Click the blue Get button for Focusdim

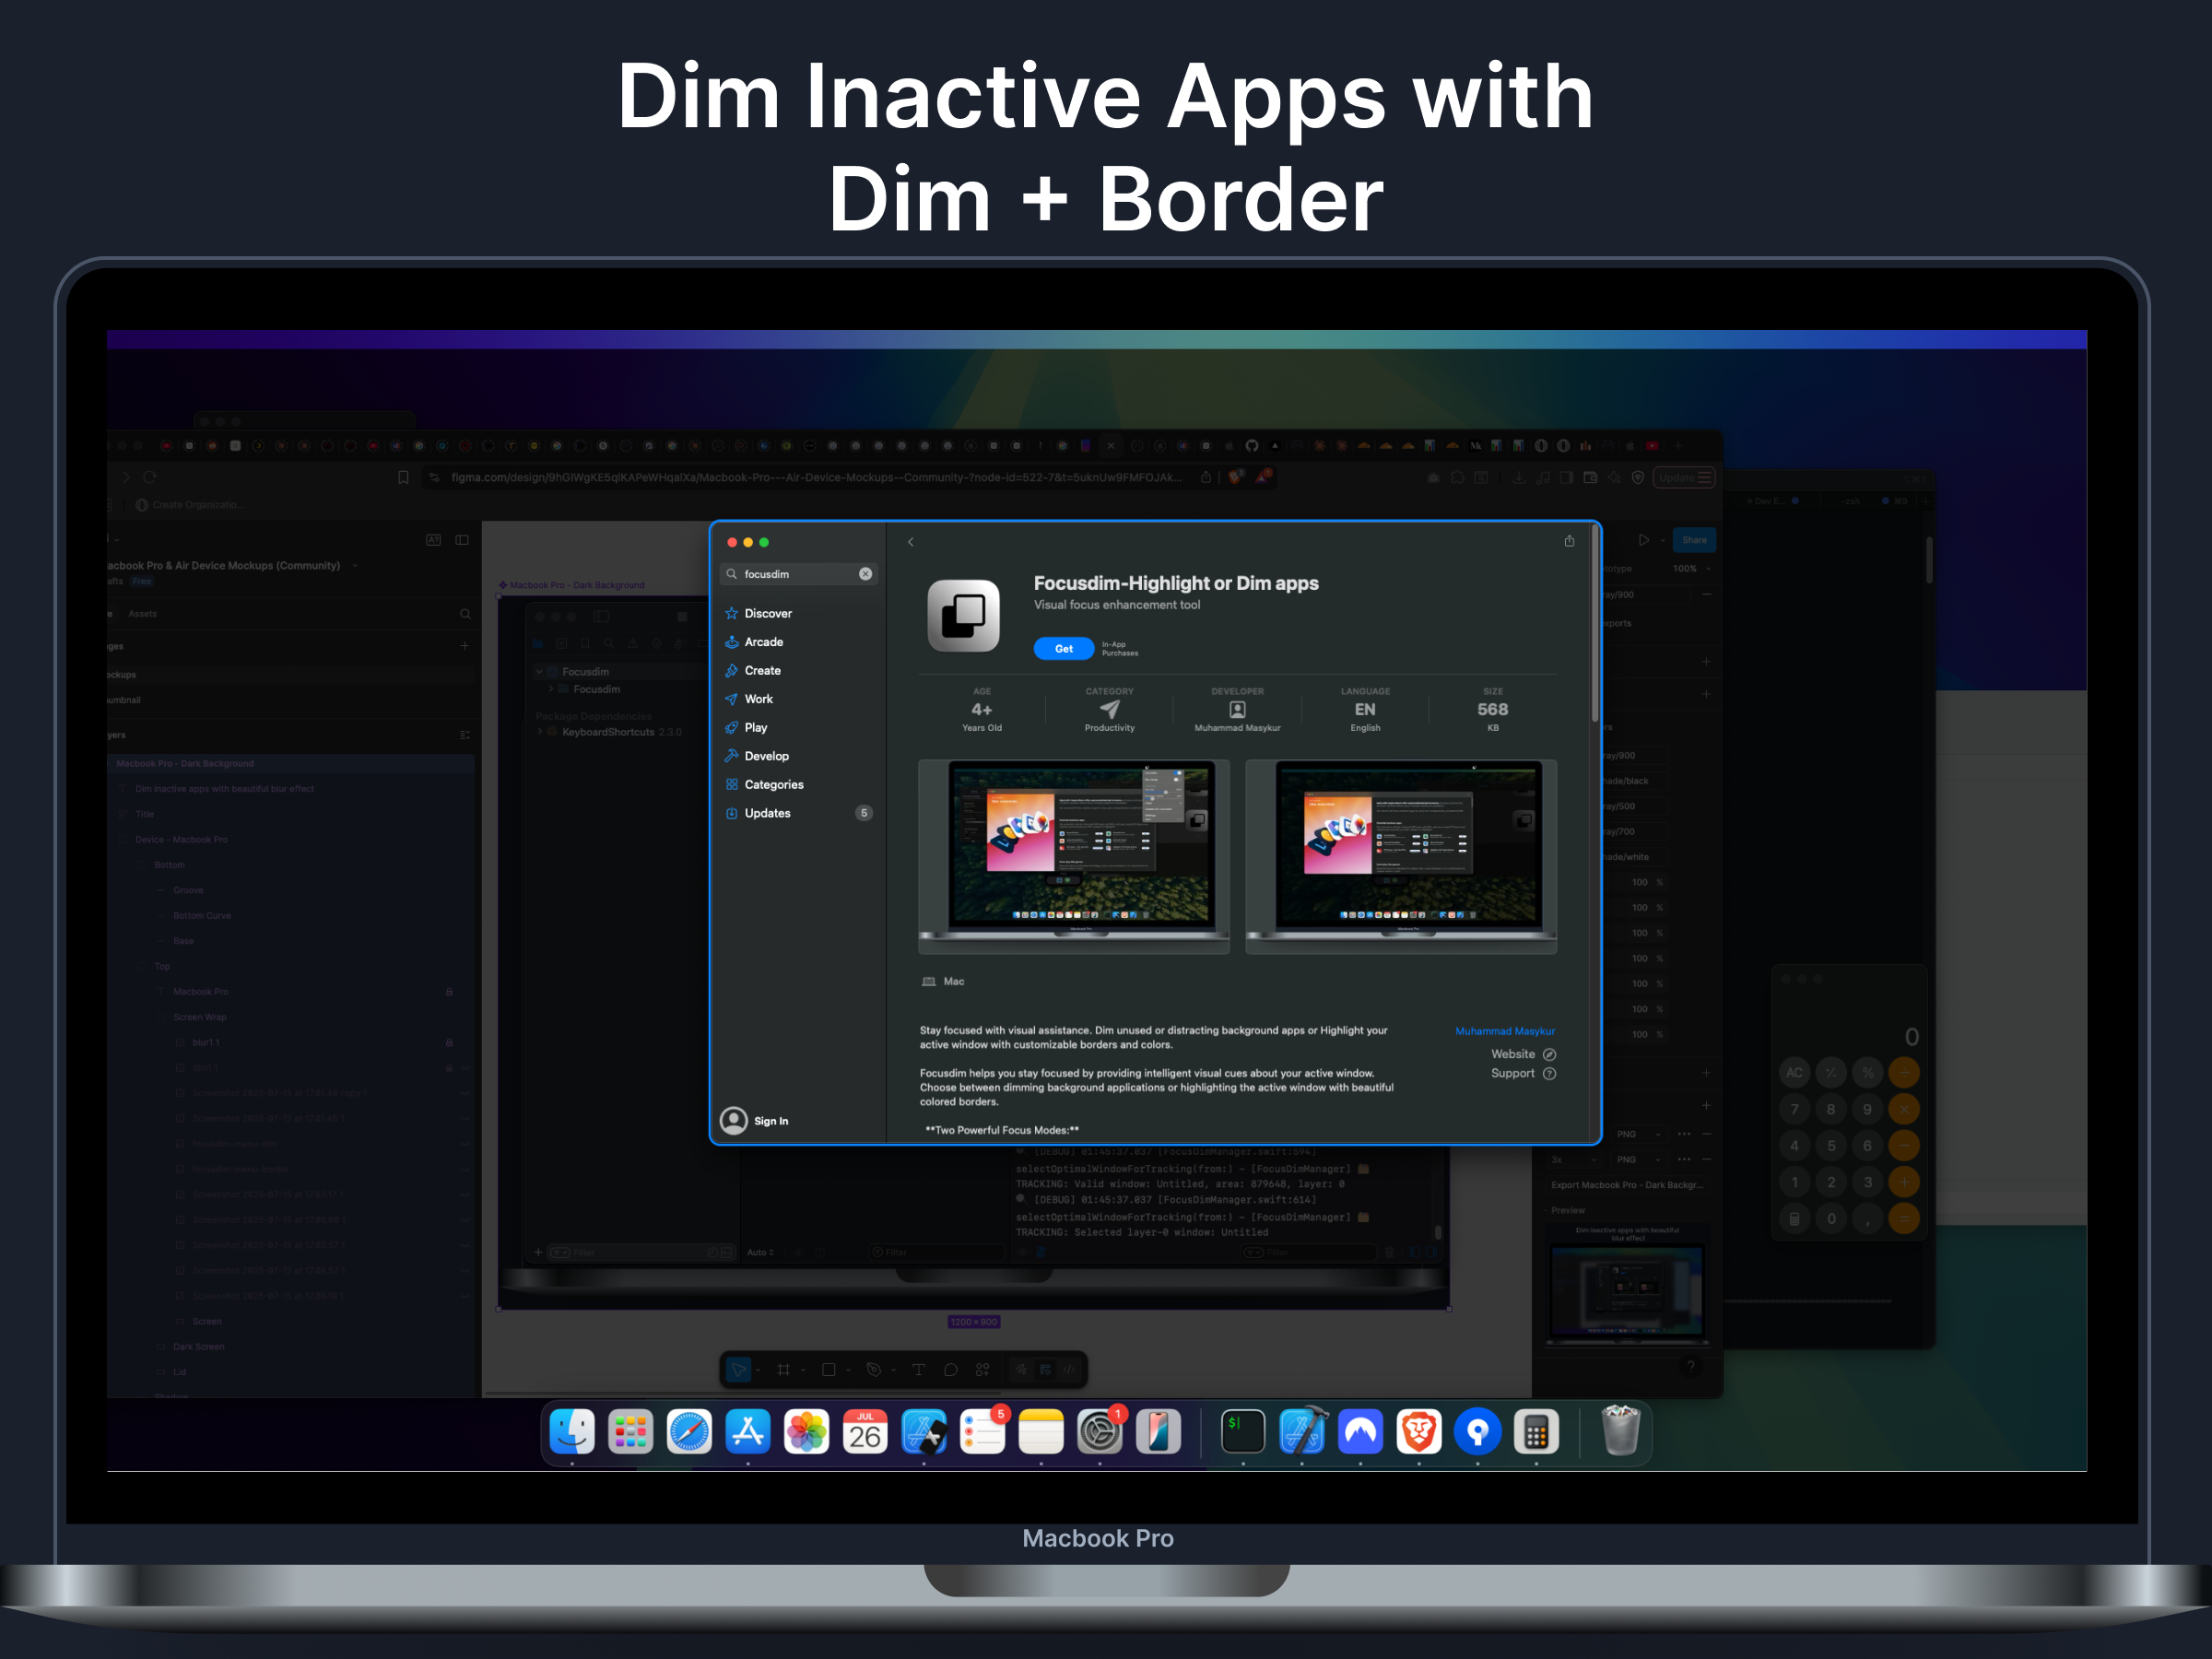(1063, 649)
